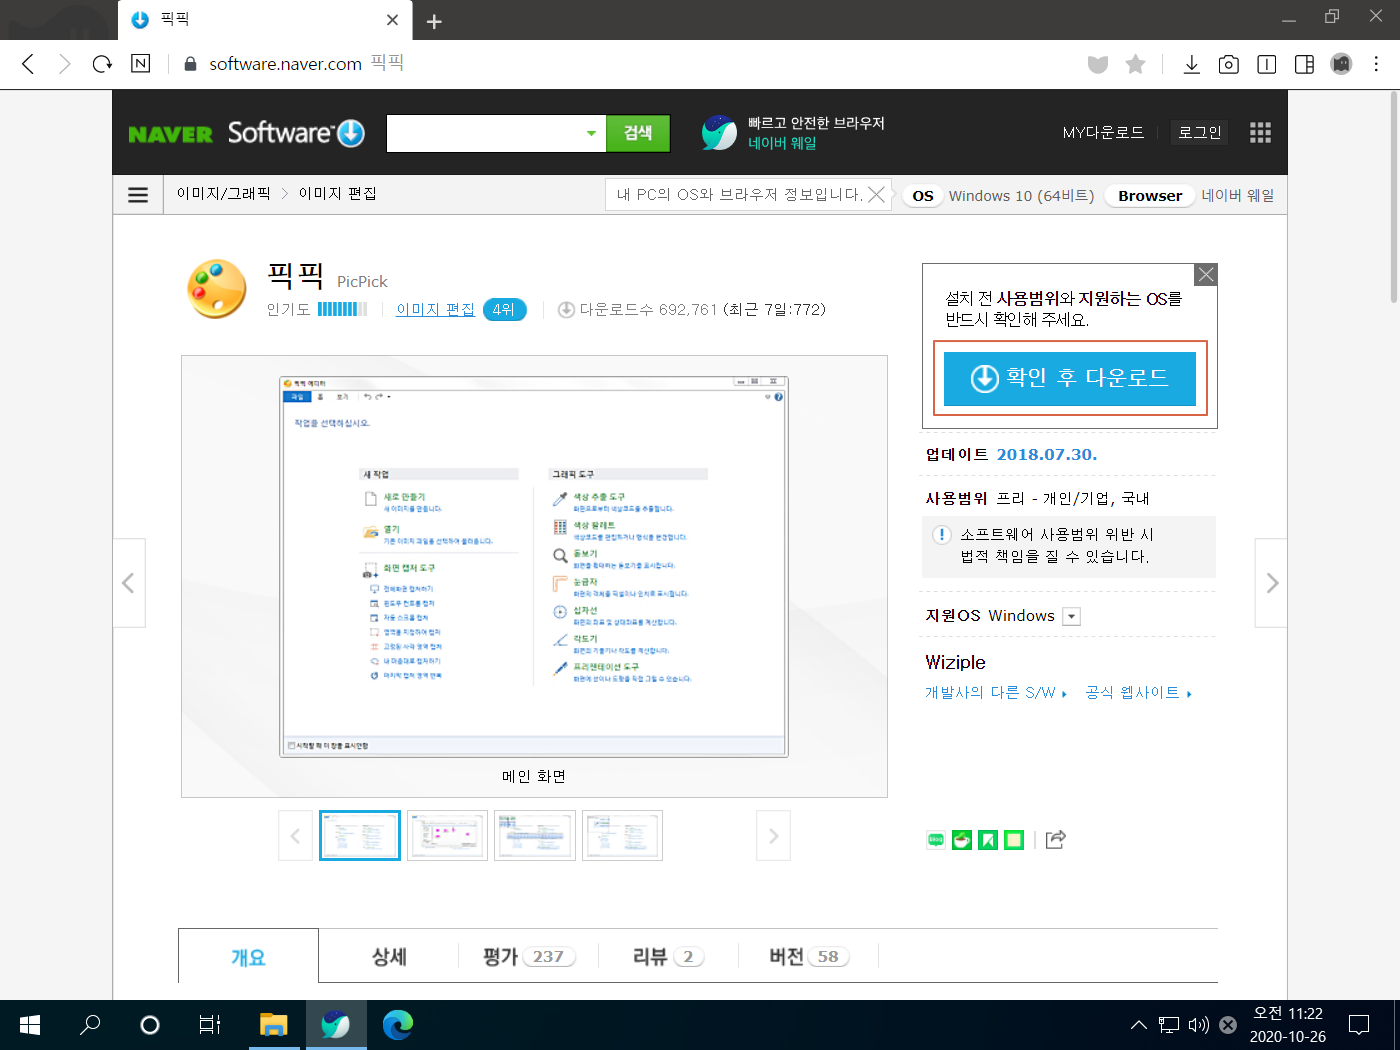Viewport: 1400px width, 1050px height.
Task: Bookmark this page with the star icon
Action: (x=1135, y=64)
